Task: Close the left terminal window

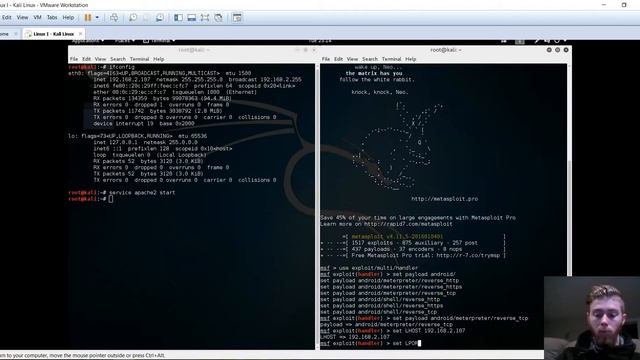Action: click(x=314, y=50)
